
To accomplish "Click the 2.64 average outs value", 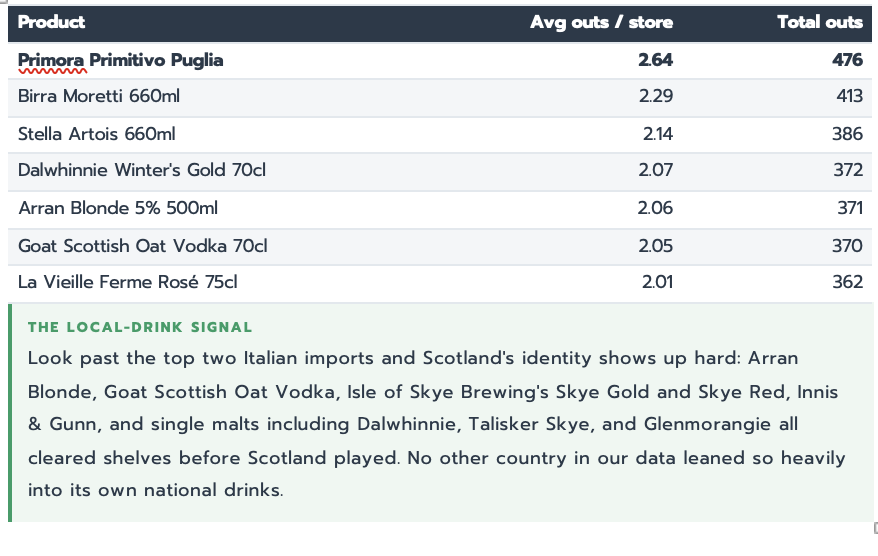I will [x=655, y=60].
